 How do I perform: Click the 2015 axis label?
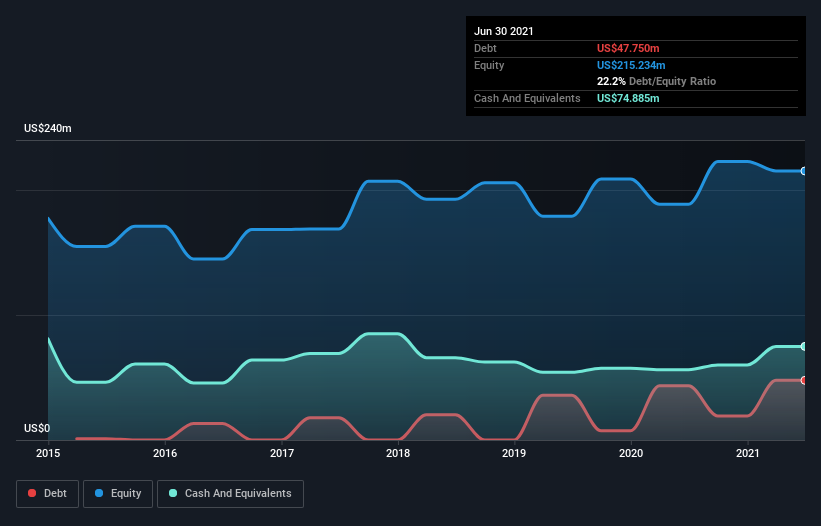(x=48, y=453)
